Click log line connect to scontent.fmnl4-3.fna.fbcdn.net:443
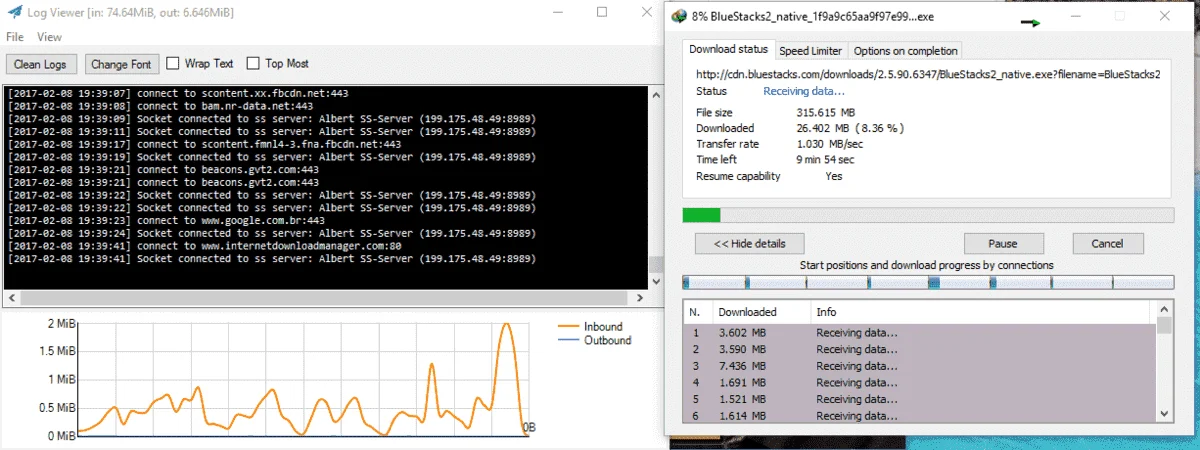Screen dimensions: 1200x450 [204, 144]
